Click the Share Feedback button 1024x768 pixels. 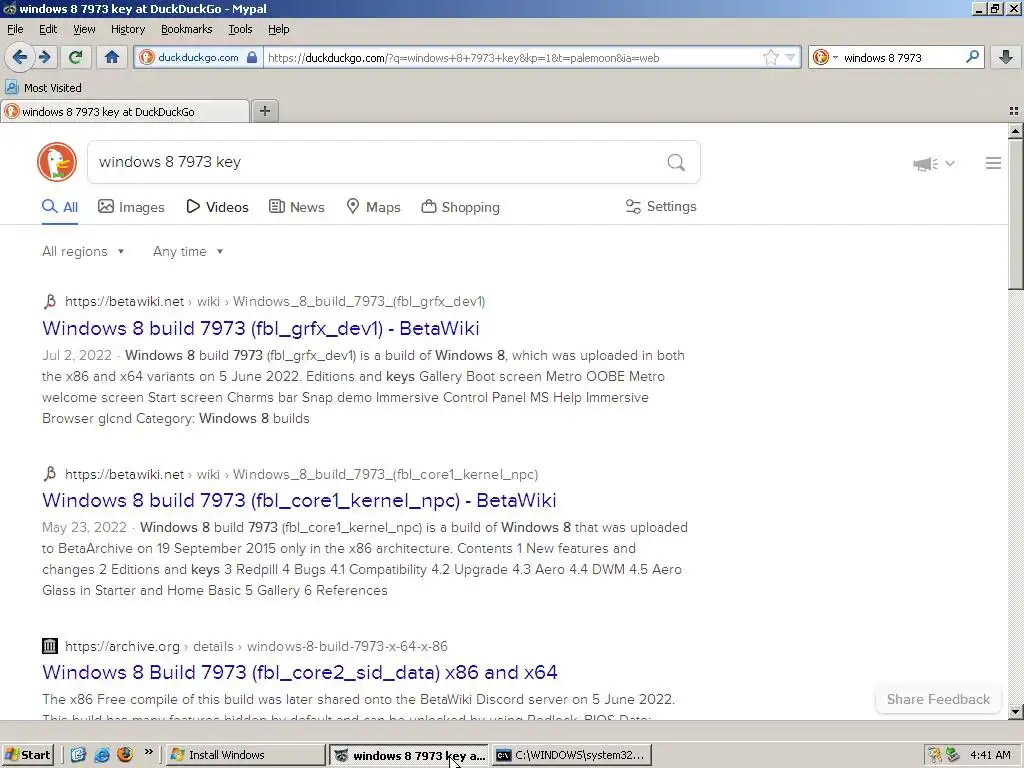tap(938, 699)
